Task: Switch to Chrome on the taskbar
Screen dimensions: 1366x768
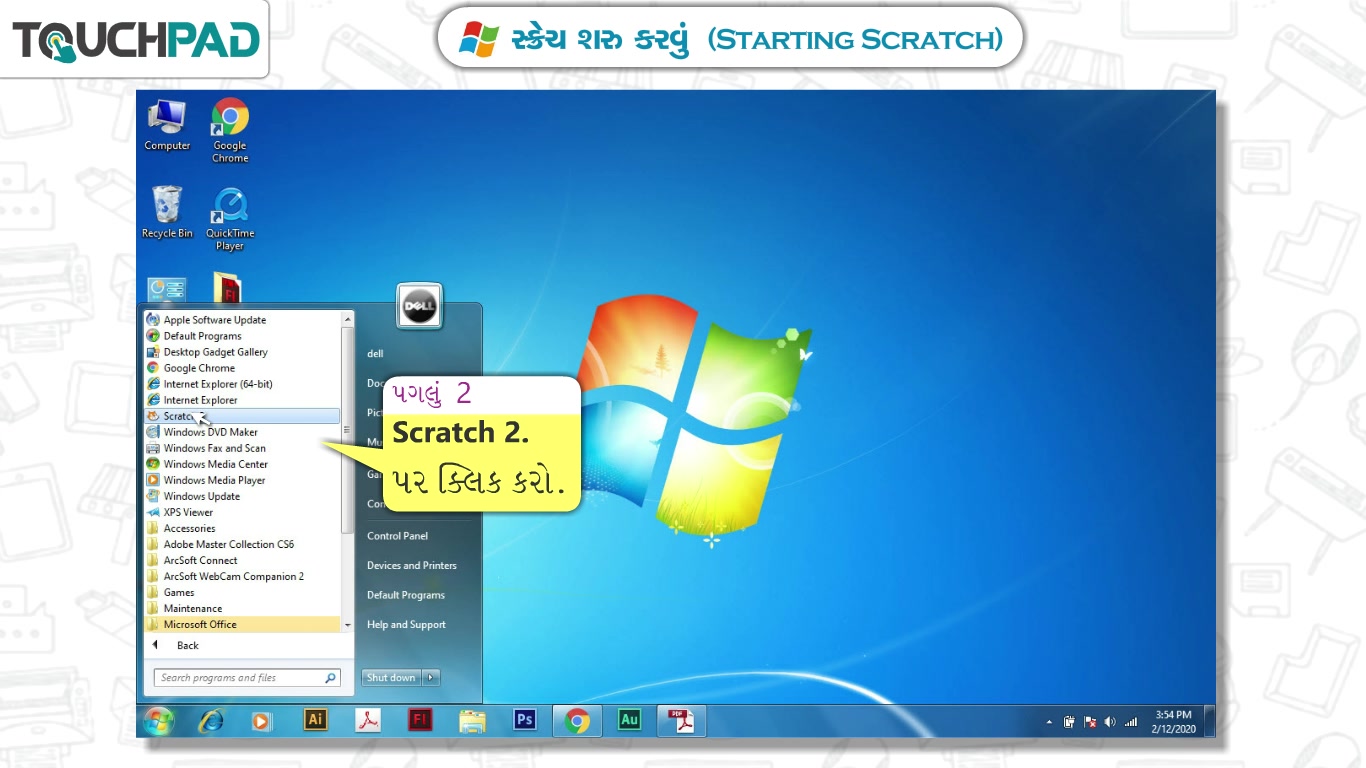Action: point(577,720)
